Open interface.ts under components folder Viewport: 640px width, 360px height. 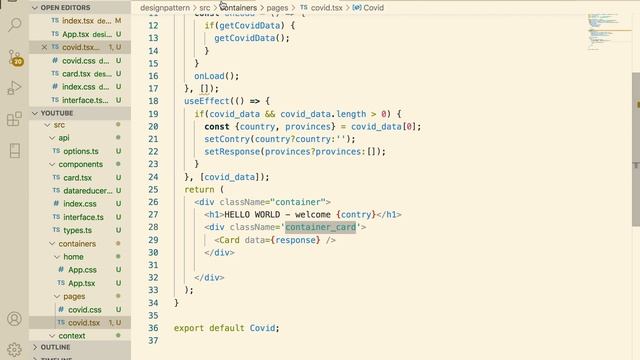point(80,218)
